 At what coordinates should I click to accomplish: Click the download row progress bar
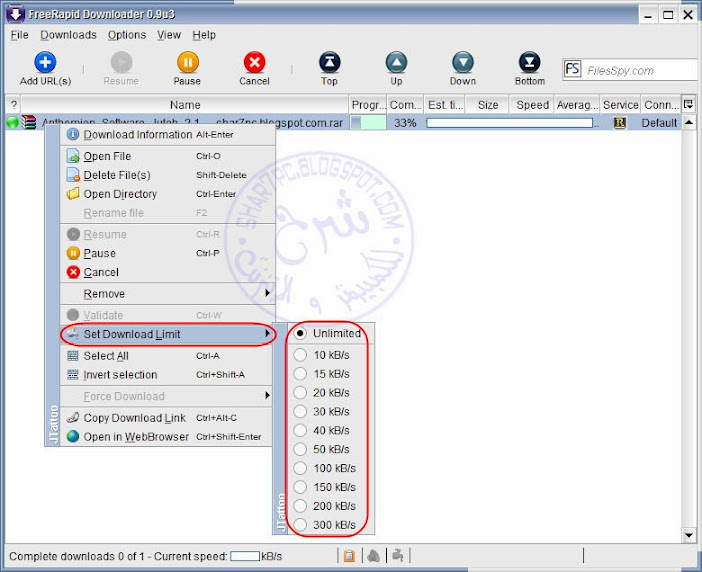368,123
